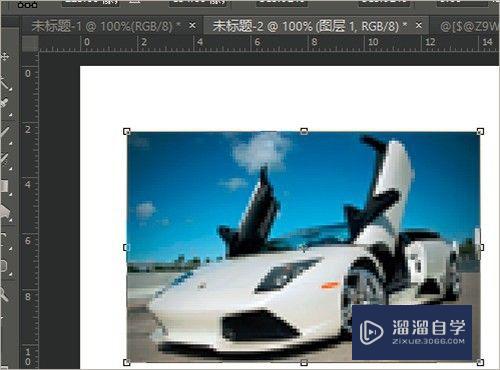This screenshot has width=500, height=370.
Task: Click the middle-left transform handle
Action: click(127, 247)
